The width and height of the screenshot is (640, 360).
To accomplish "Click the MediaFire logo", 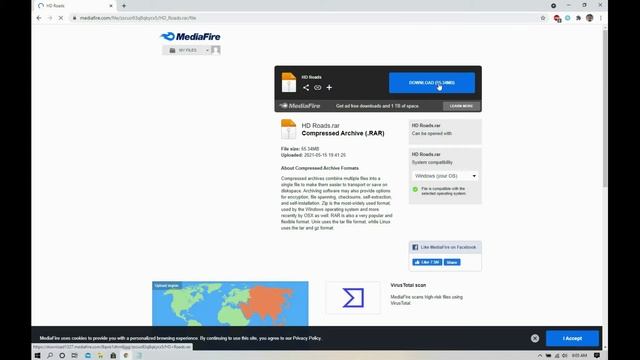I will pyautogui.click(x=190, y=37).
